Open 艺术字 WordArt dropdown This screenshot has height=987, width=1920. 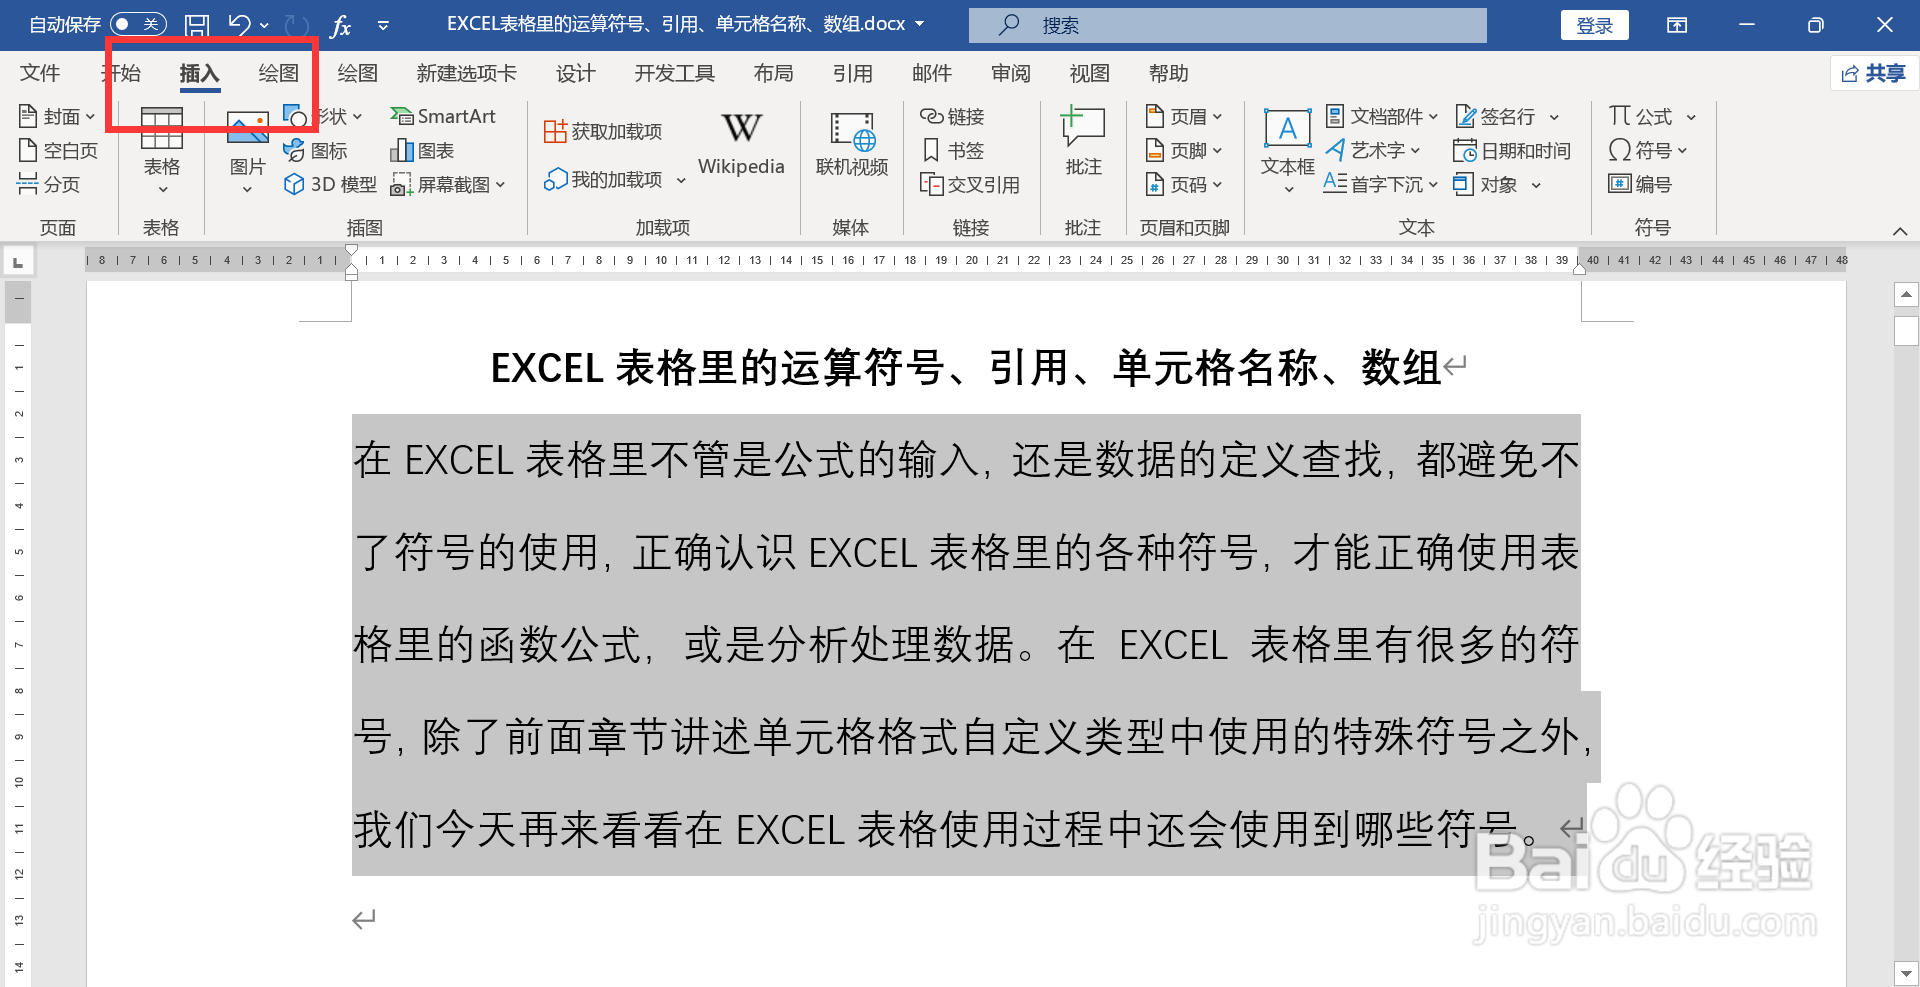[x=1373, y=150]
